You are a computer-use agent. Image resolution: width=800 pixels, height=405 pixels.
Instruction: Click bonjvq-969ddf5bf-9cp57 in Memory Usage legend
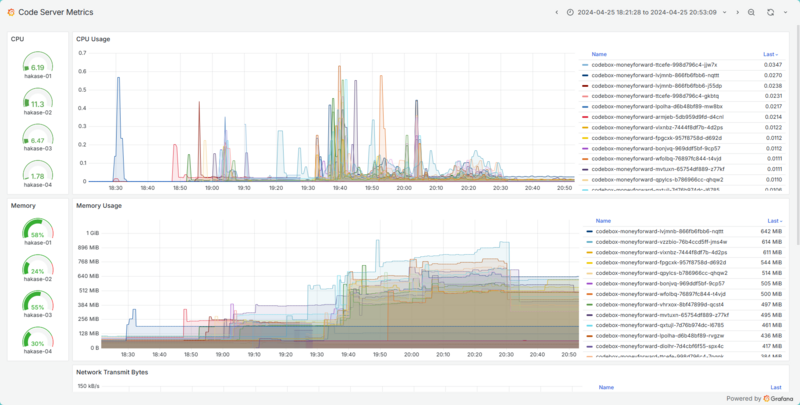[x=660, y=284]
